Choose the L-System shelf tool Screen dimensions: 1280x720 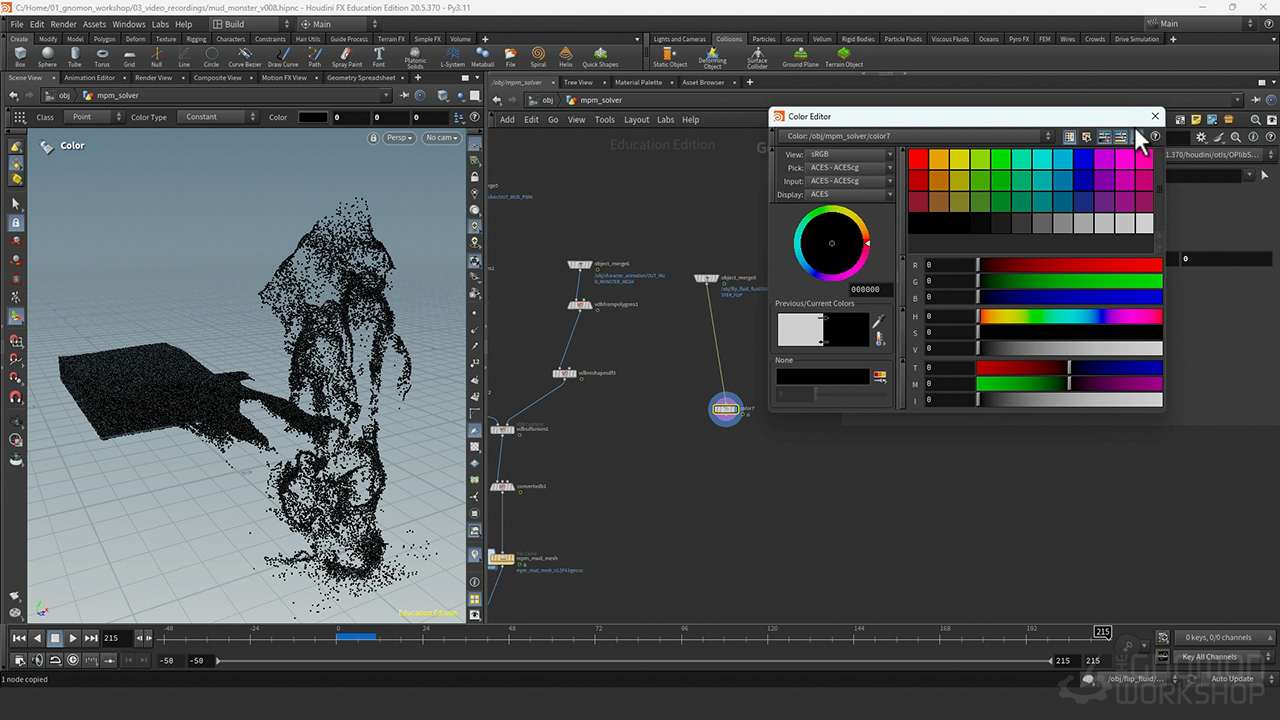452,56
